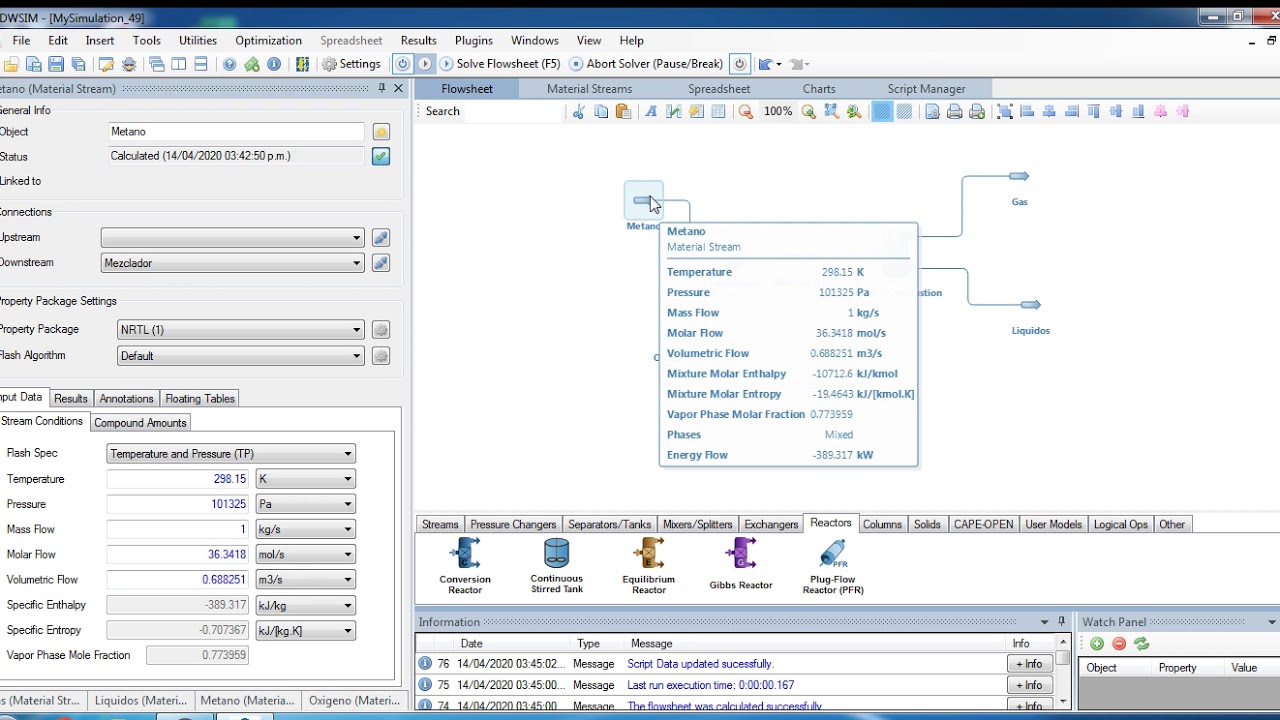Open the Flash Spec dropdown
The height and width of the screenshot is (720, 1280).
[231, 454]
